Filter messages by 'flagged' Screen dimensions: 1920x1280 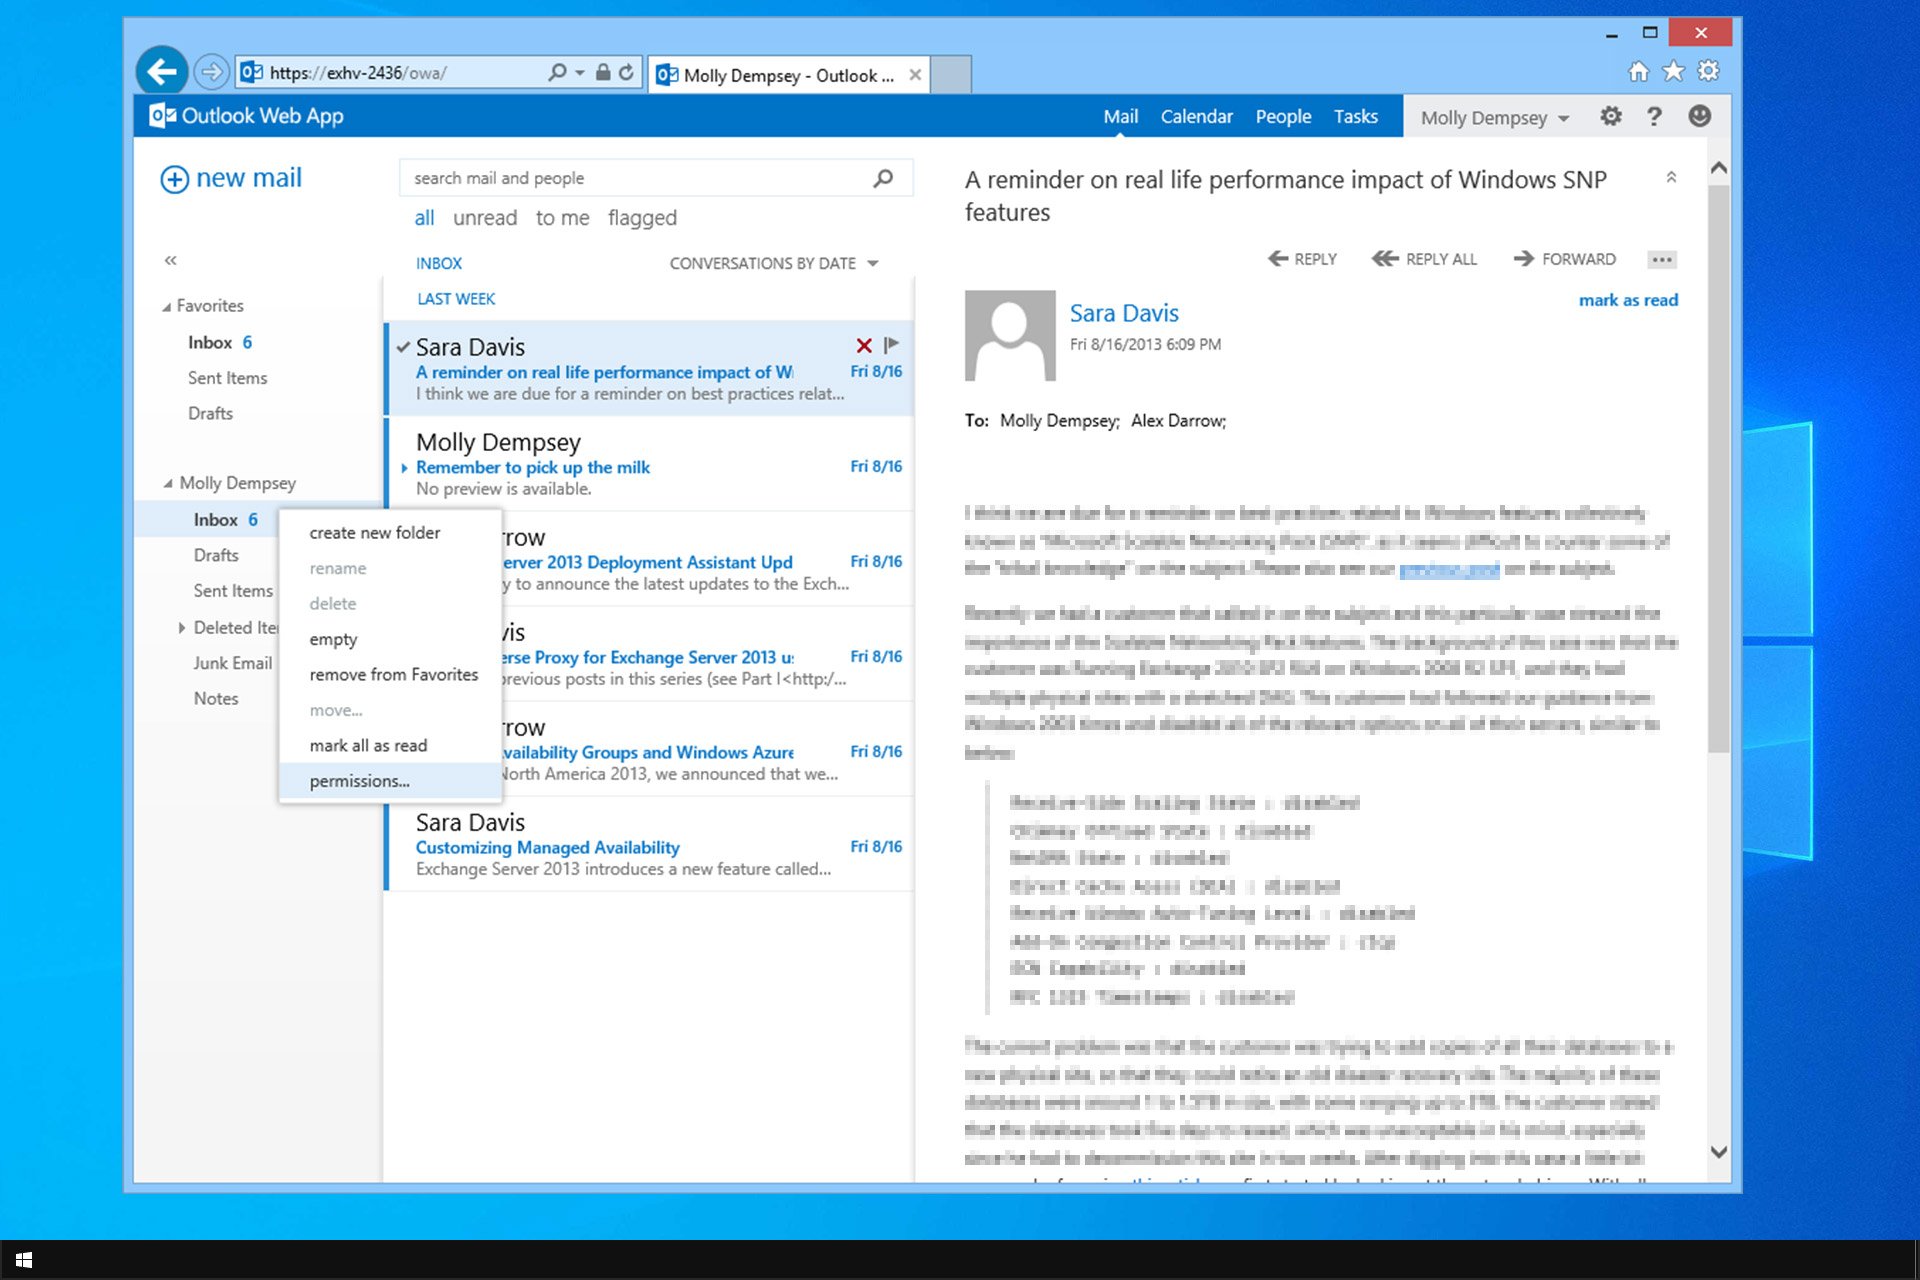pos(642,218)
